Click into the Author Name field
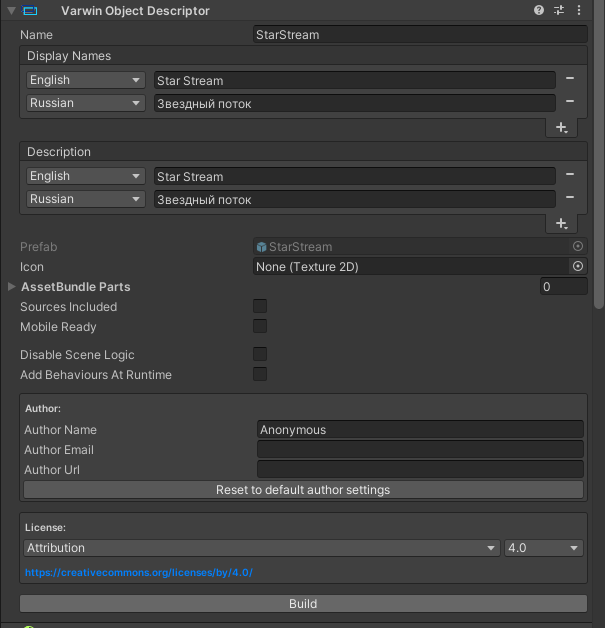Viewport: 605px width, 628px height. (420, 430)
